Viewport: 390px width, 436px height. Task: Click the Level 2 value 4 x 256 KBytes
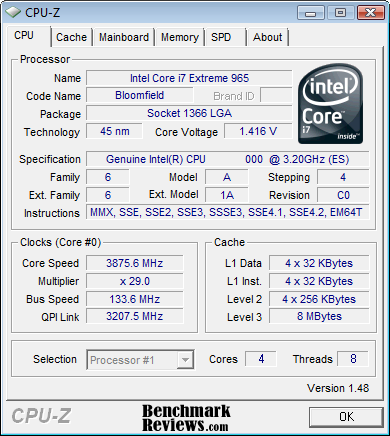pyautogui.click(x=319, y=299)
